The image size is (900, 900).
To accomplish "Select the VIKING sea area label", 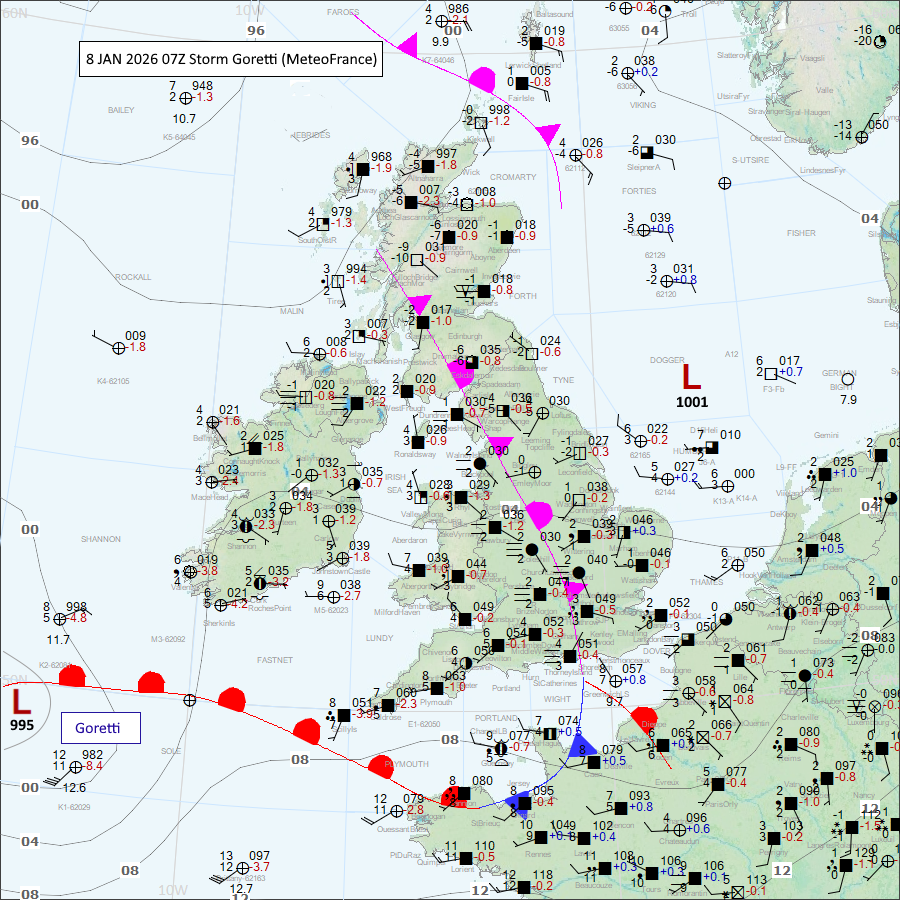I will point(642,105).
